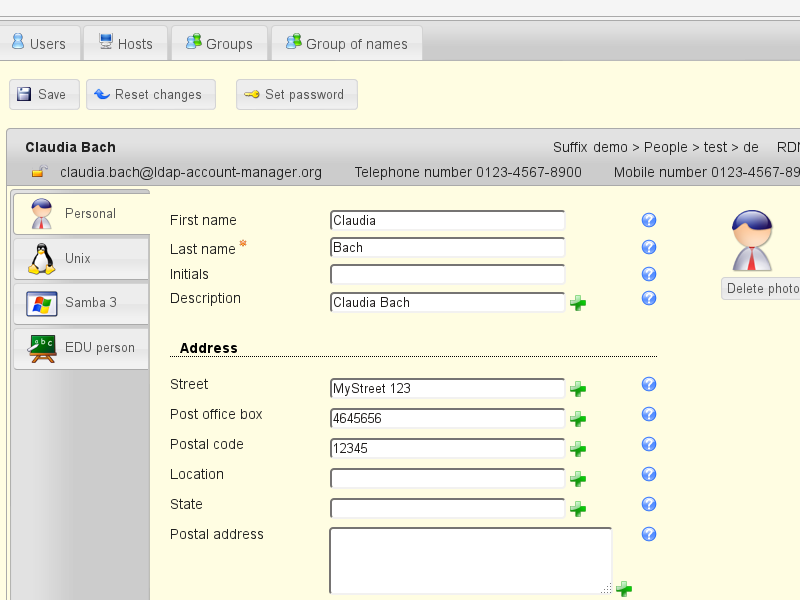
Task: Click the help icon for Postal code
Action: tap(648, 444)
